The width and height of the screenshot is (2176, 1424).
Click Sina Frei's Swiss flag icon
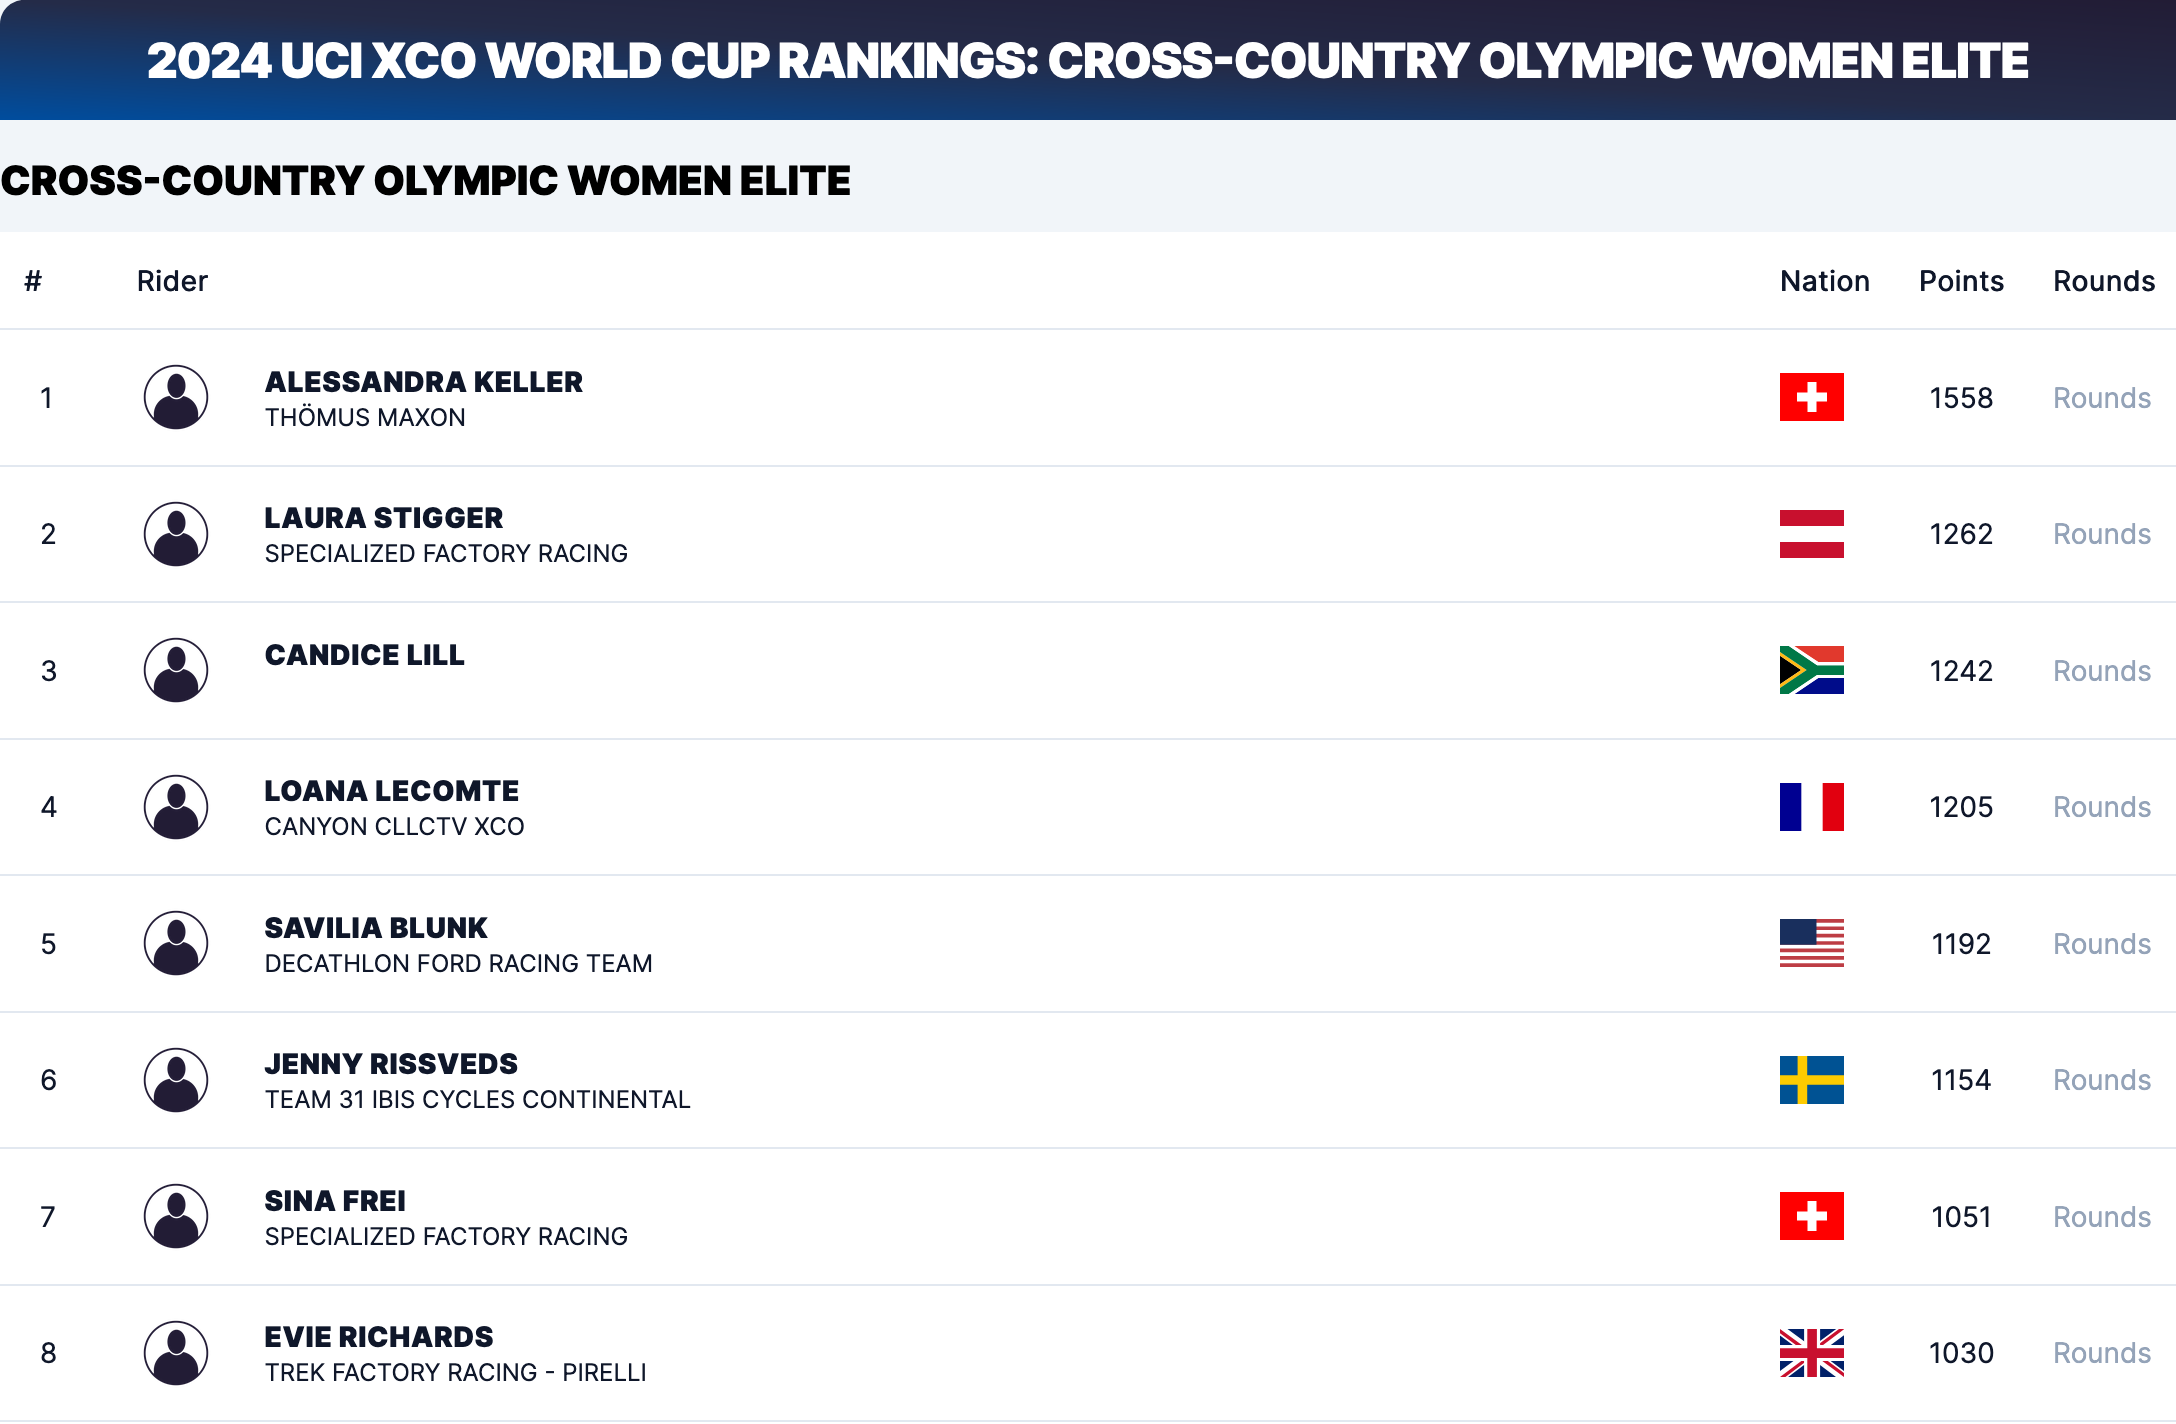coord(1811,1216)
